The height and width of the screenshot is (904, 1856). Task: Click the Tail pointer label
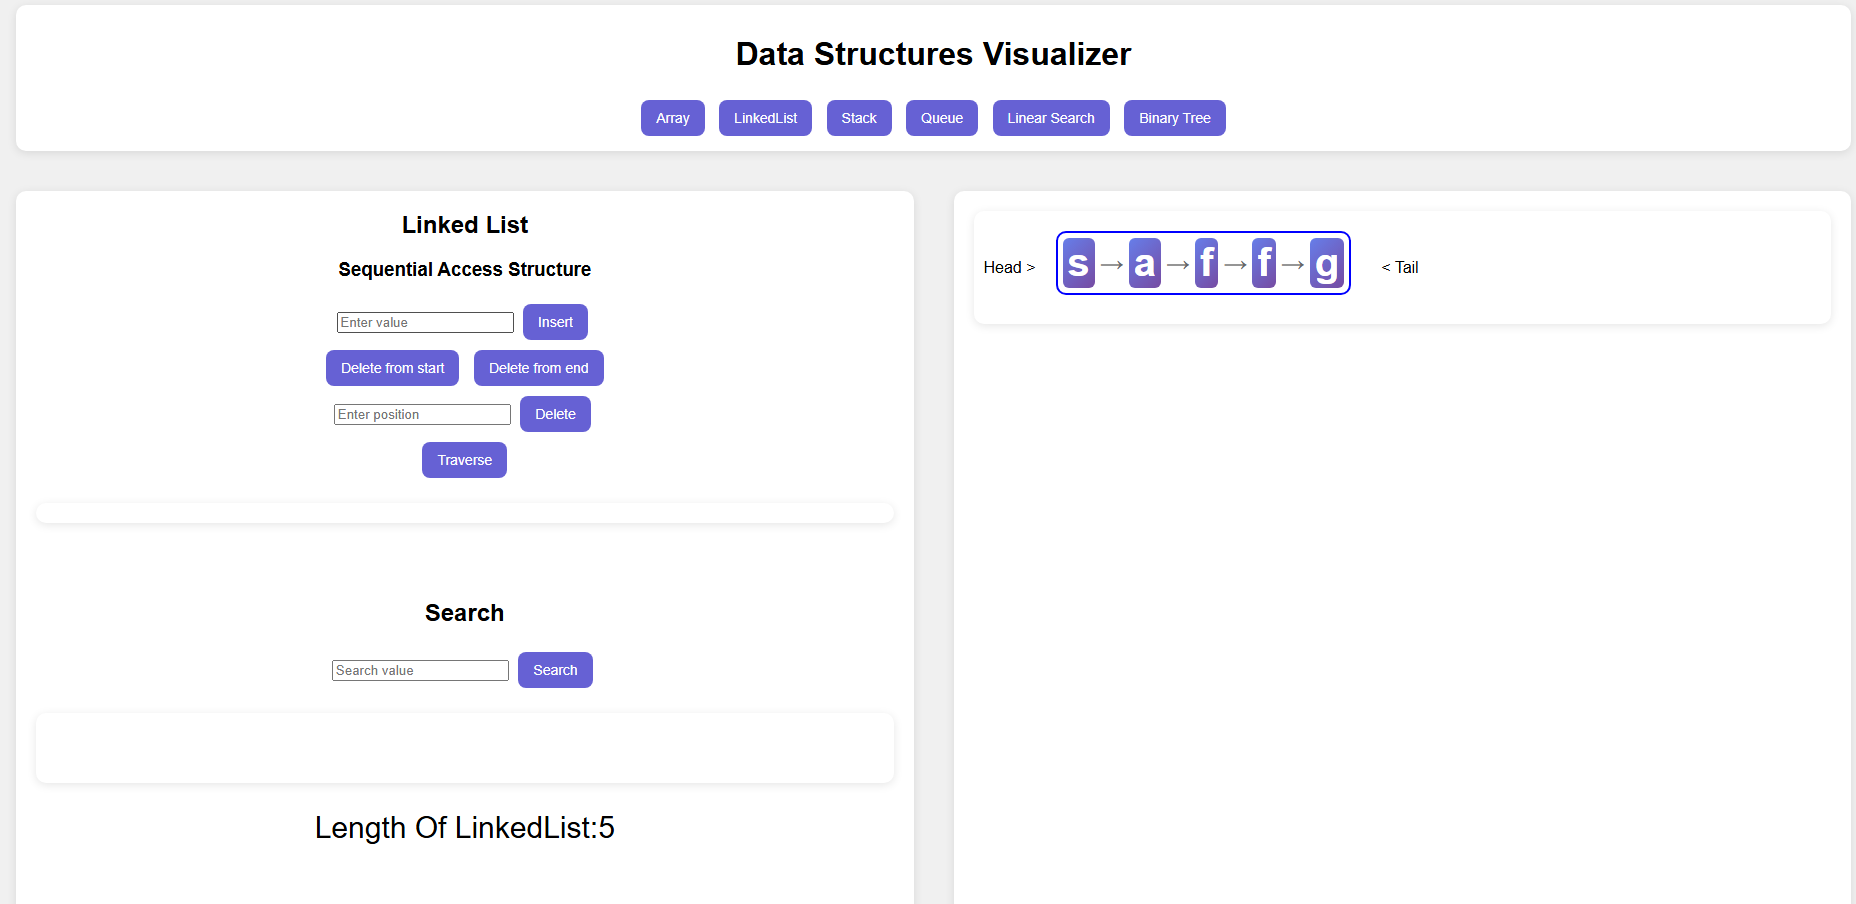(1400, 267)
